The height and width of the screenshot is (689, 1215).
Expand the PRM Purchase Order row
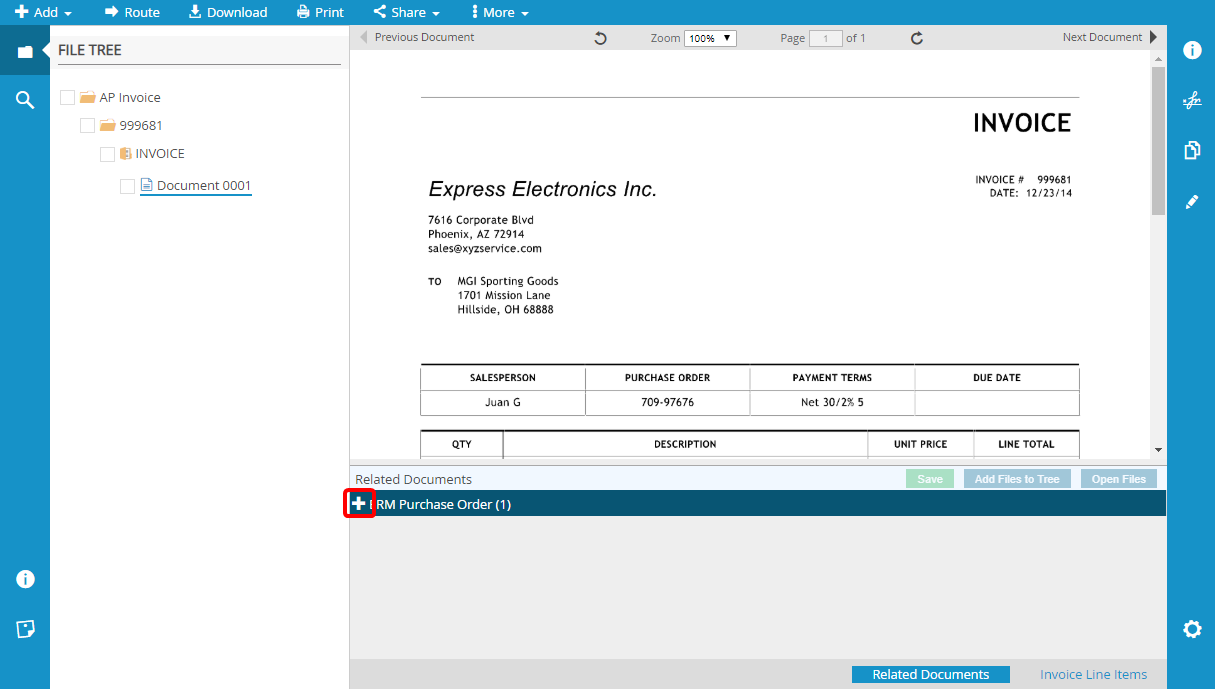pos(359,504)
